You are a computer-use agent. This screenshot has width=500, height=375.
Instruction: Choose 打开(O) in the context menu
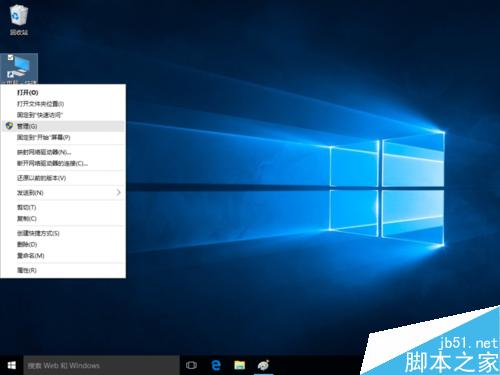(x=63, y=92)
